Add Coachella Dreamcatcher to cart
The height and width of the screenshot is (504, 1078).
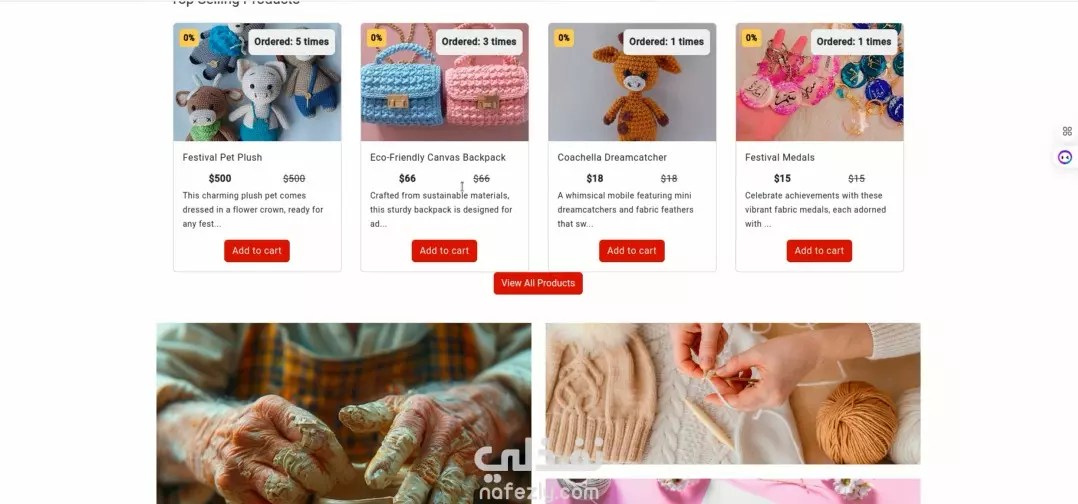pyautogui.click(x=631, y=251)
